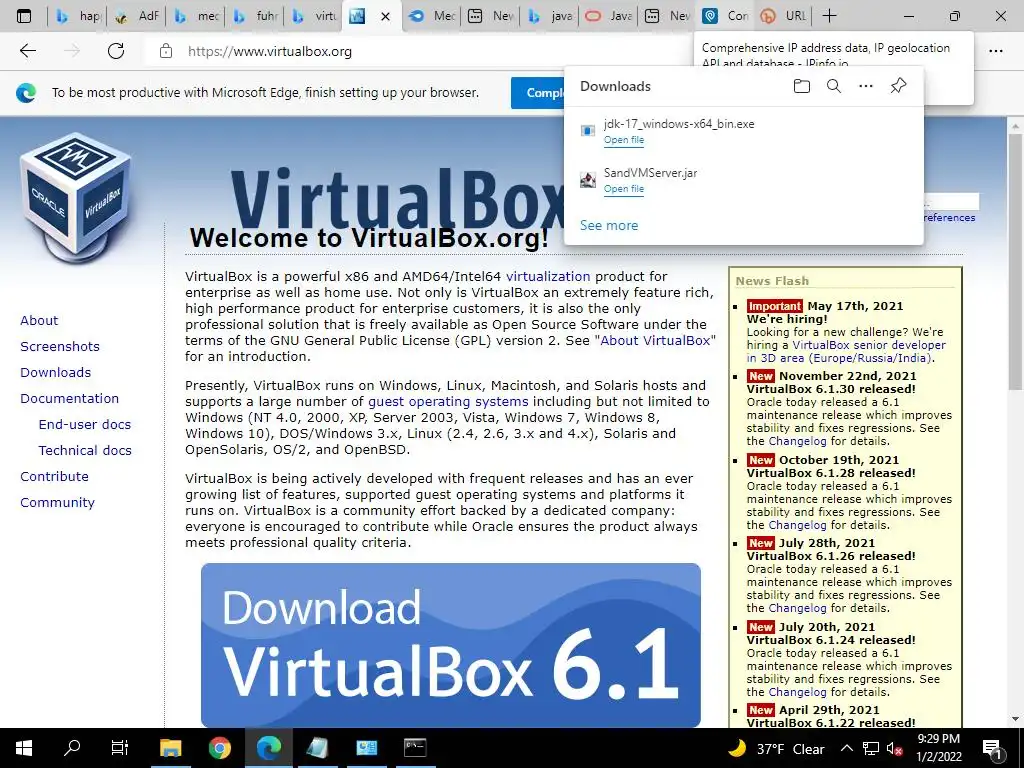Click the muted volume tray icon
The width and height of the screenshot is (1024, 768).
[894, 749]
